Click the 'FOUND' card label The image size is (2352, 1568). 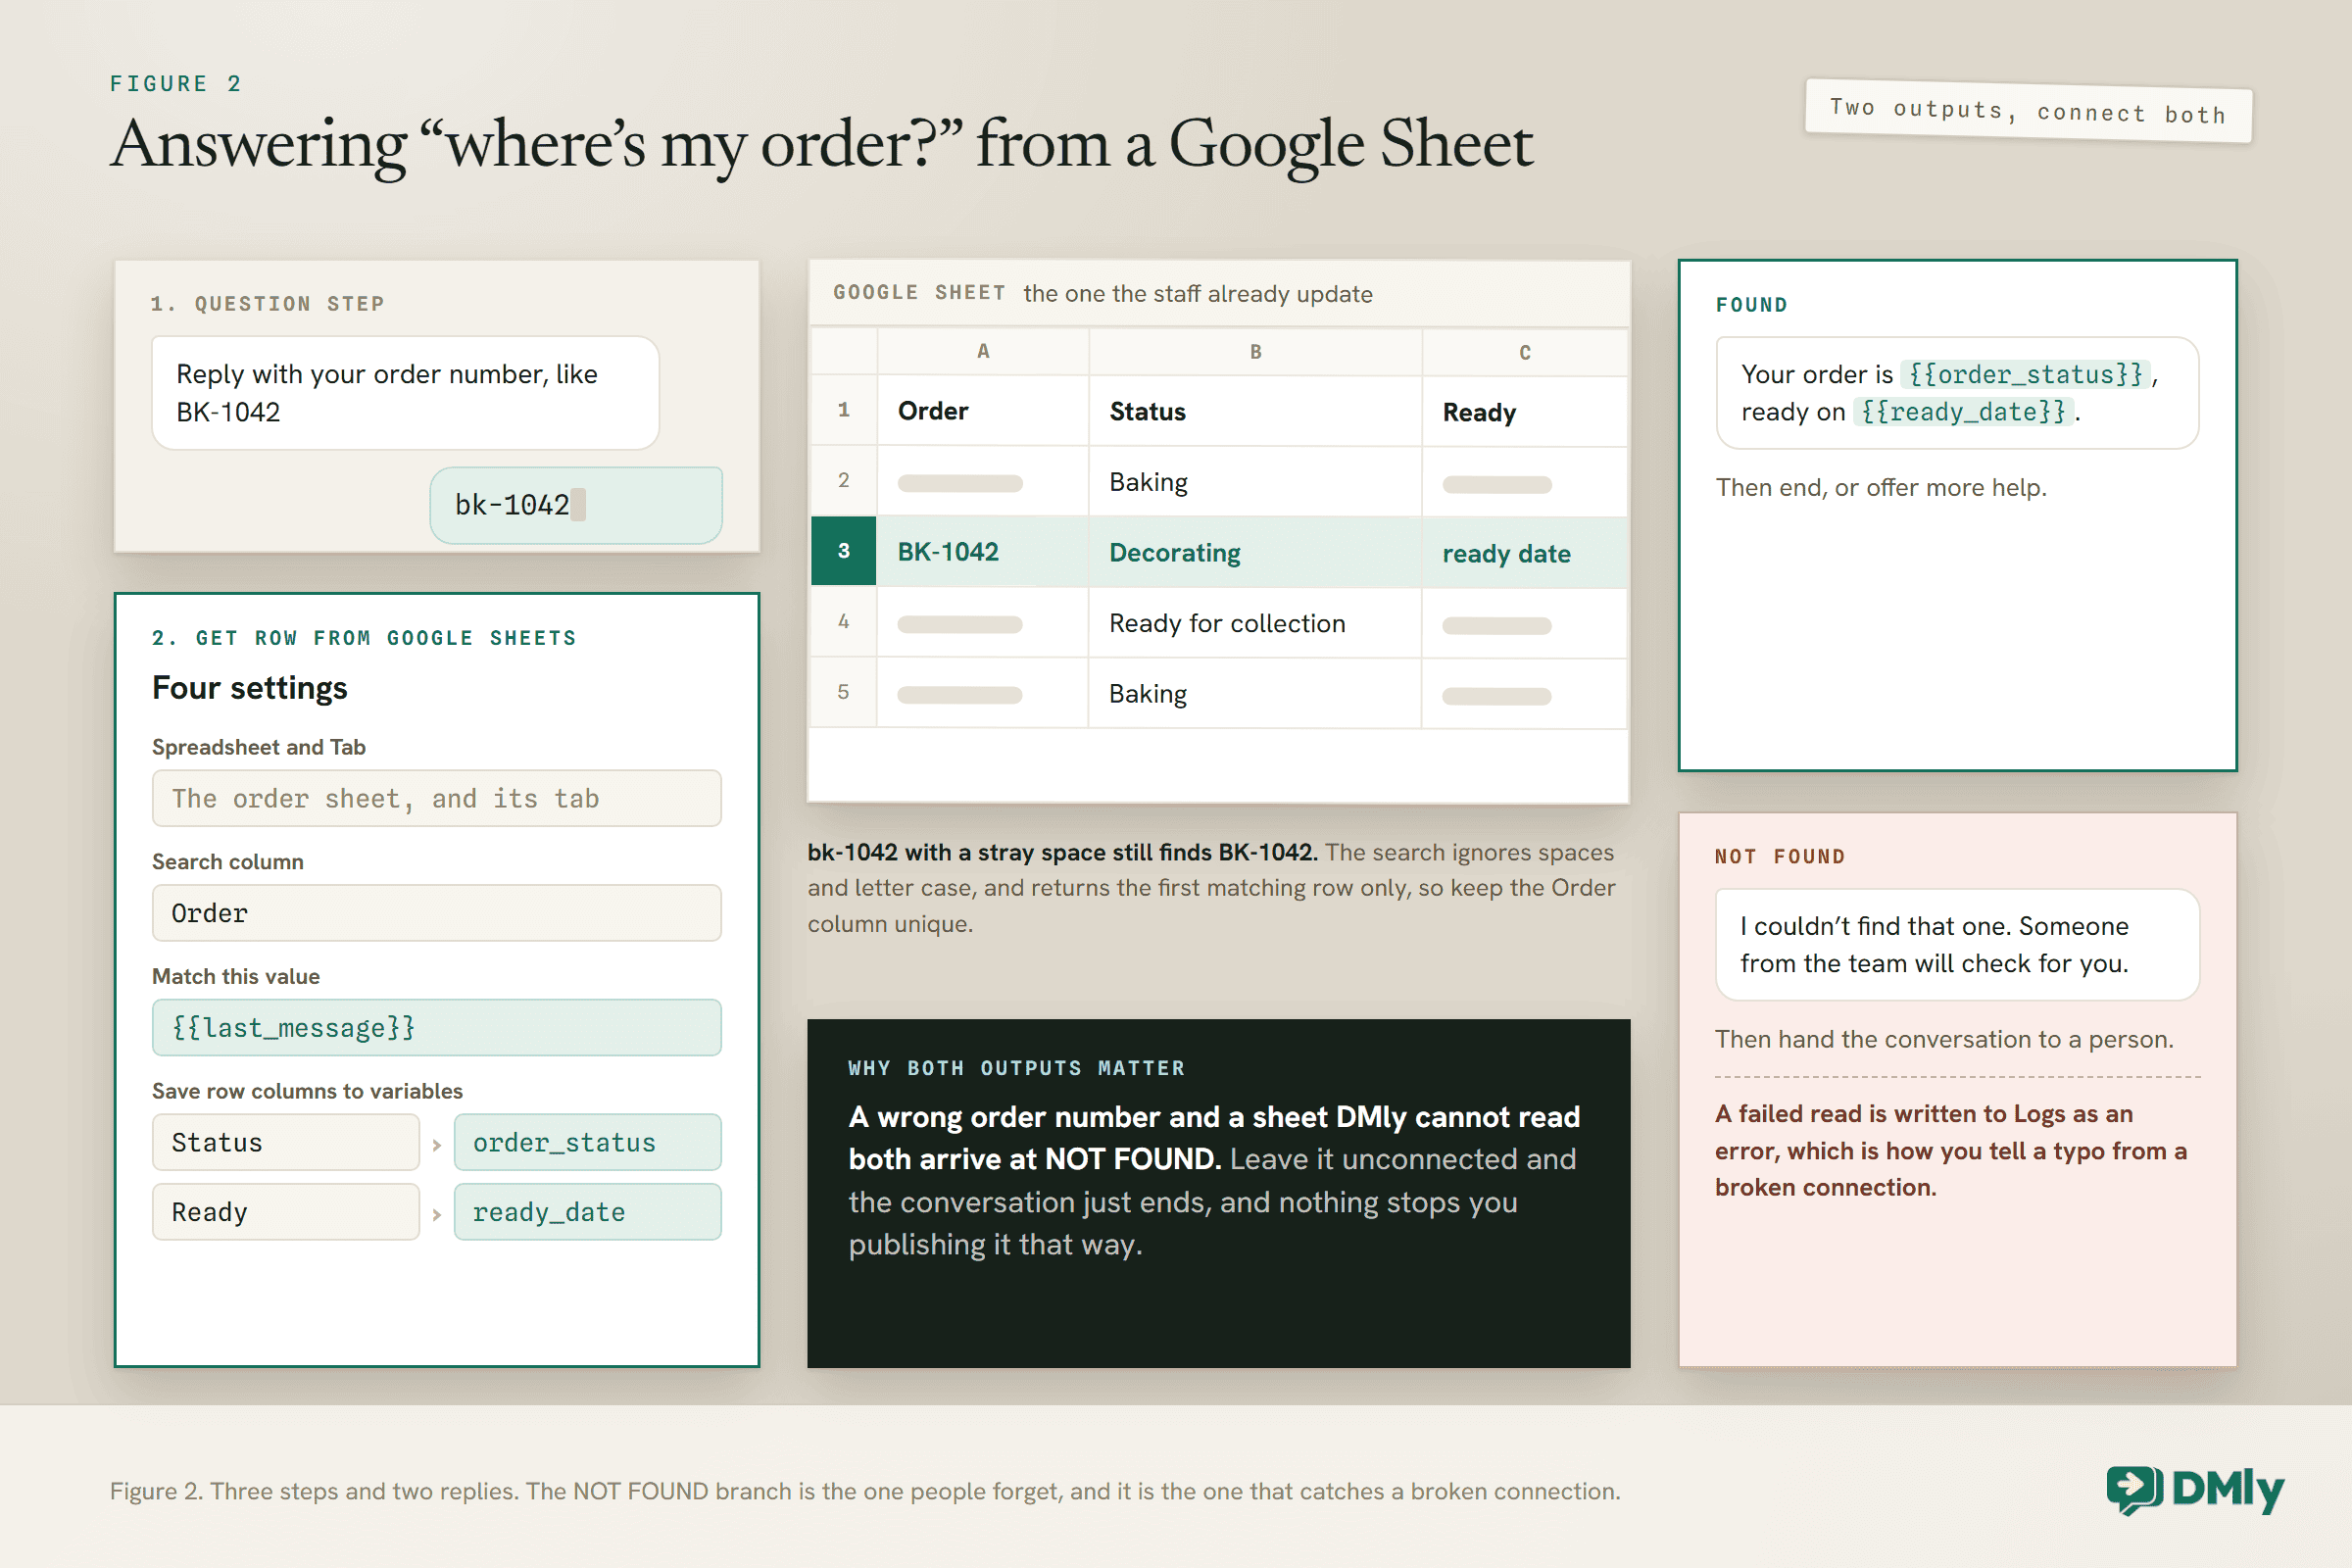[1752, 305]
